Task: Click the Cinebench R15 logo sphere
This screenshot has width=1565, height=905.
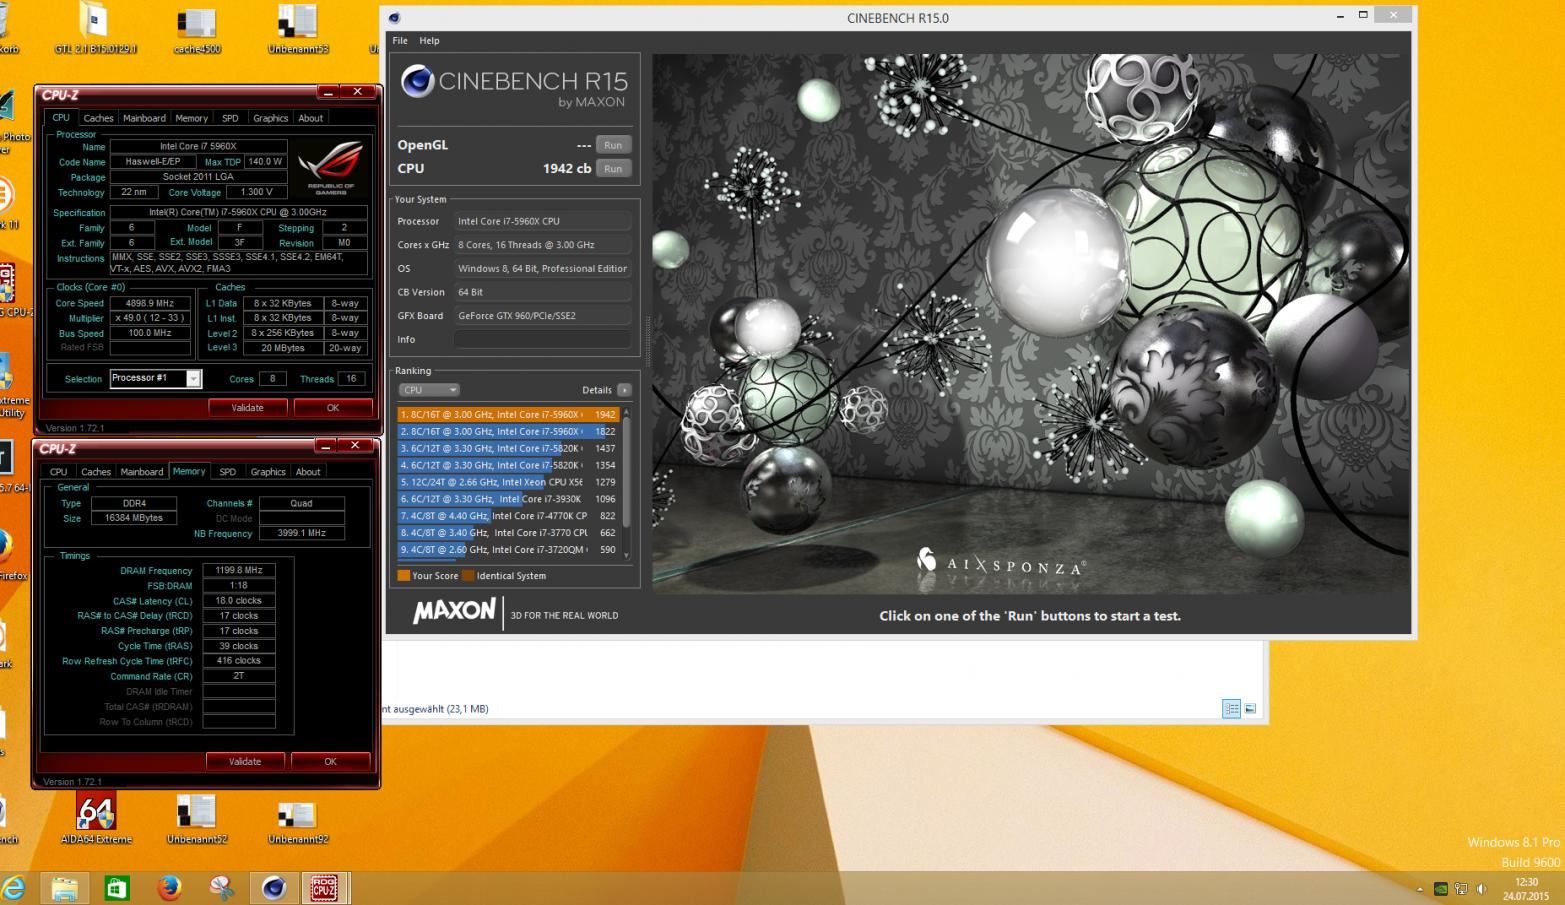Action: pyautogui.click(x=417, y=82)
